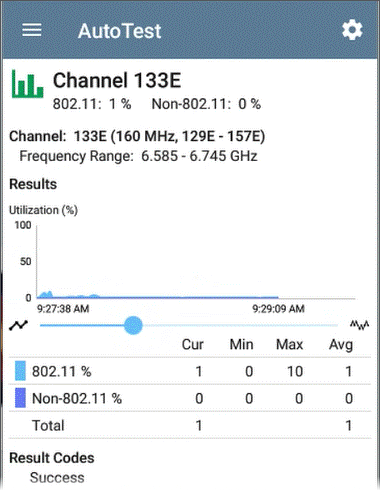Click the detailed waveform graph icon
Screen dimensions: 380x491
pyautogui.click(x=360, y=325)
